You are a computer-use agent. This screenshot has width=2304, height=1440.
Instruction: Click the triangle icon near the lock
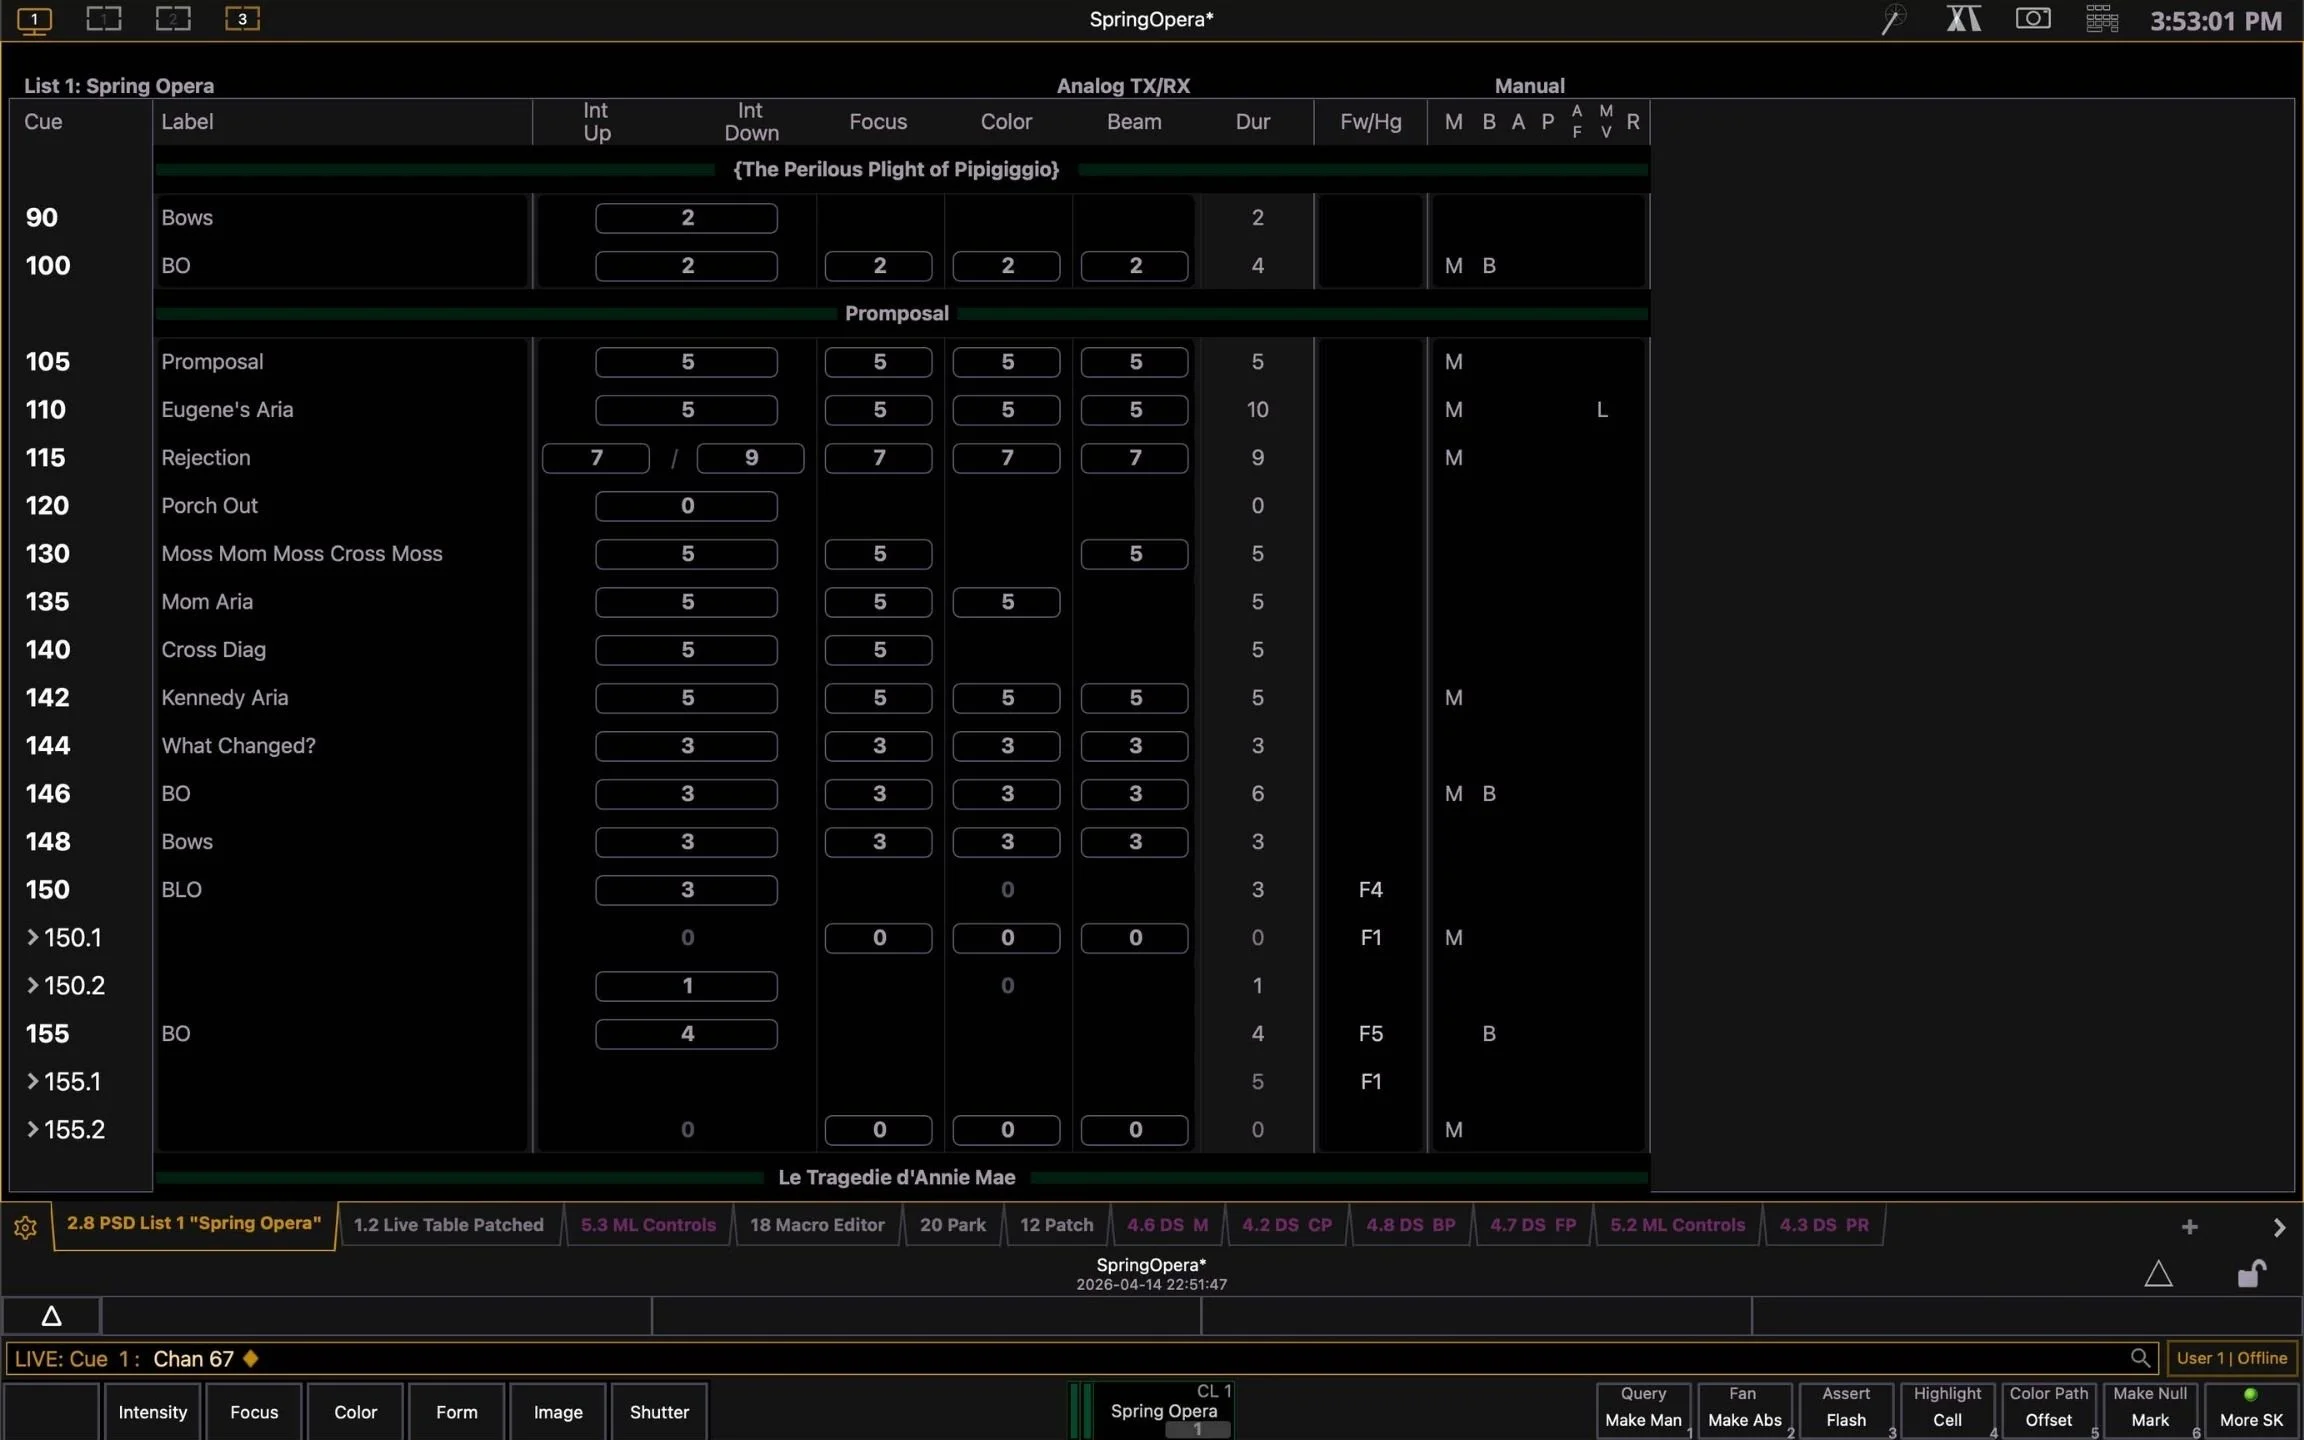(x=2158, y=1274)
